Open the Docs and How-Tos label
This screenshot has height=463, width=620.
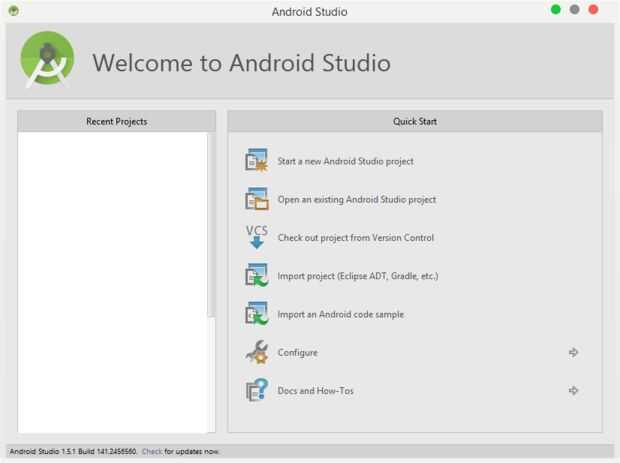(x=315, y=391)
